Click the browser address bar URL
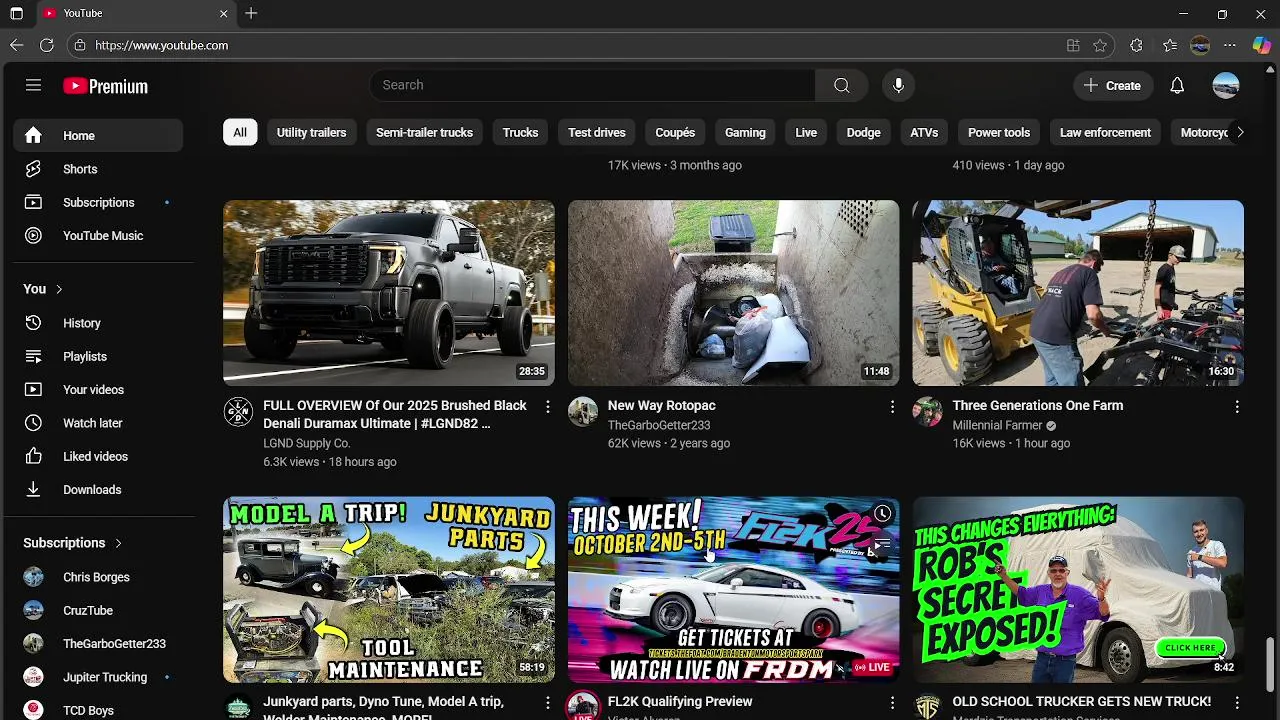 (x=162, y=45)
